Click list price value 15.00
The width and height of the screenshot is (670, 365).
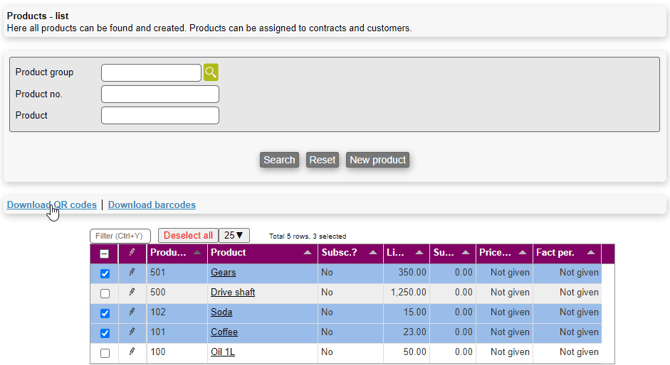tap(415, 312)
